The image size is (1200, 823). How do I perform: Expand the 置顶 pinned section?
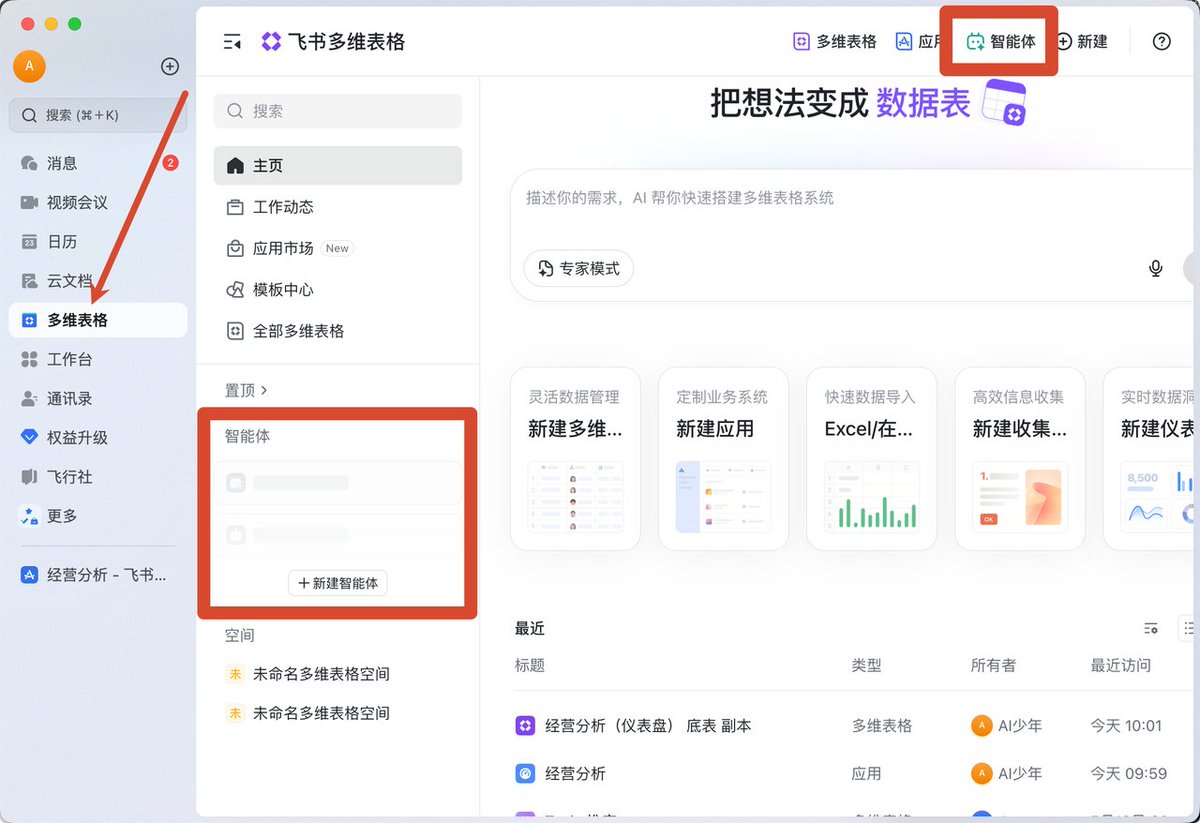246,390
